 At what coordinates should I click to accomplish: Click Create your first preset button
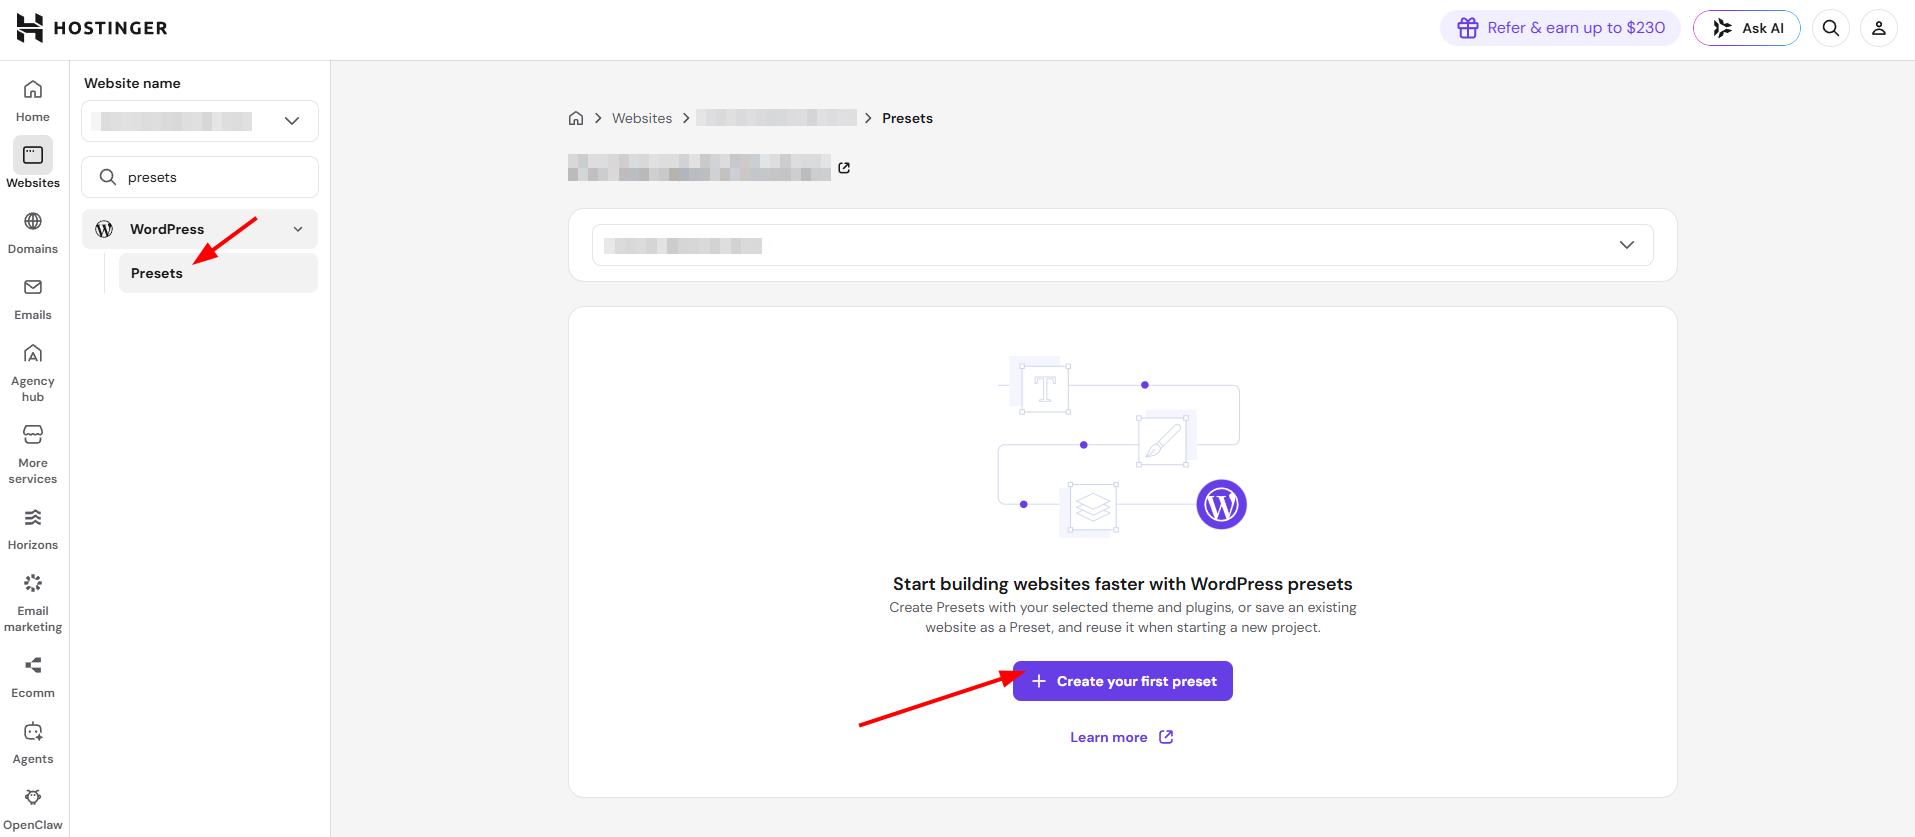(1123, 681)
